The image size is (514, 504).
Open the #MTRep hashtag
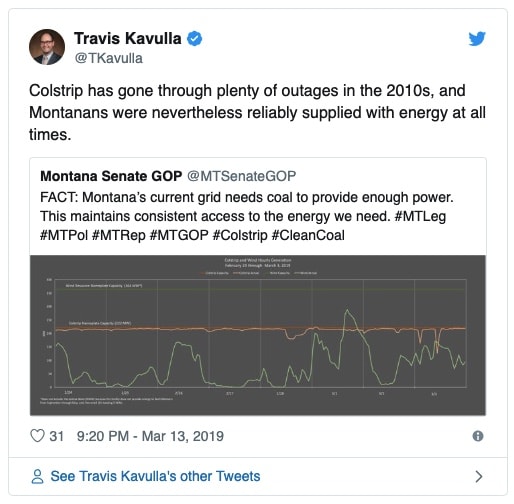click(x=119, y=235)
